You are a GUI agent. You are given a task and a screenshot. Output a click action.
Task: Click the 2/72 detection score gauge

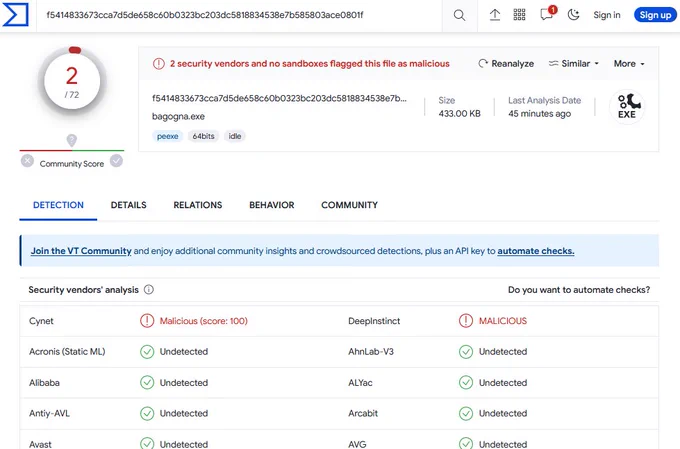(x=72, y=81)
